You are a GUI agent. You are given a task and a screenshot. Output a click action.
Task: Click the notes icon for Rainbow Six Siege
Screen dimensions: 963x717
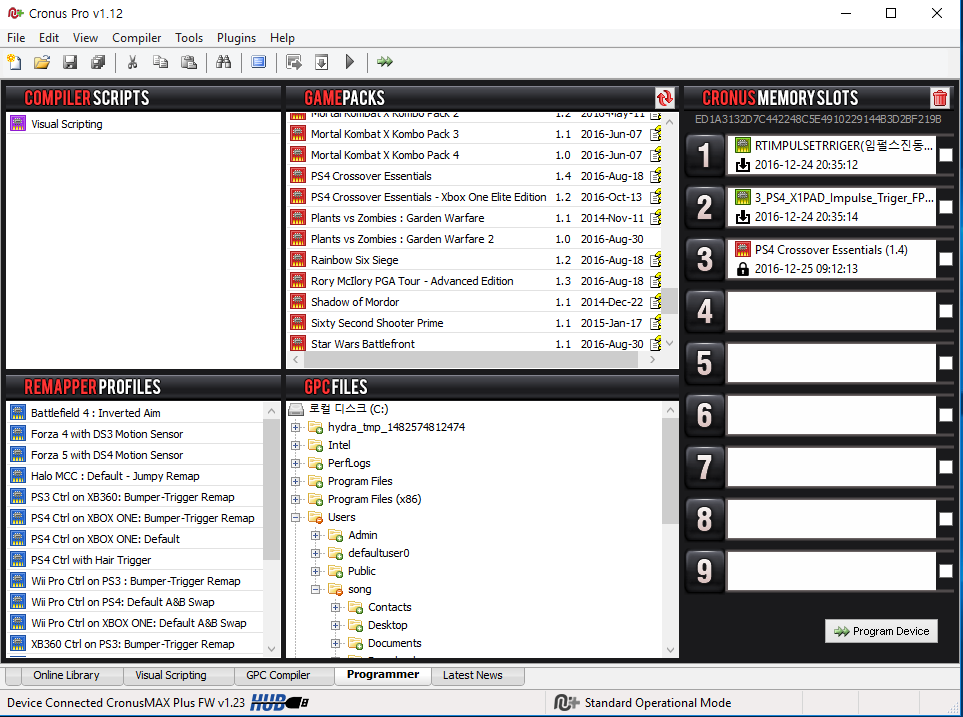coord(655,260)
